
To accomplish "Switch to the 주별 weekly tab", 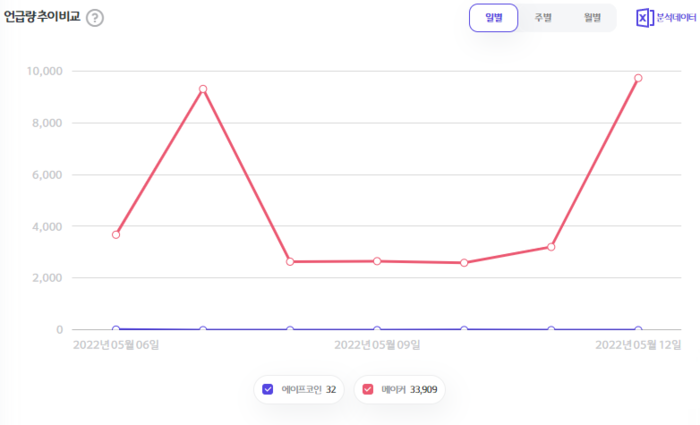I will click(x=543, y=18).
